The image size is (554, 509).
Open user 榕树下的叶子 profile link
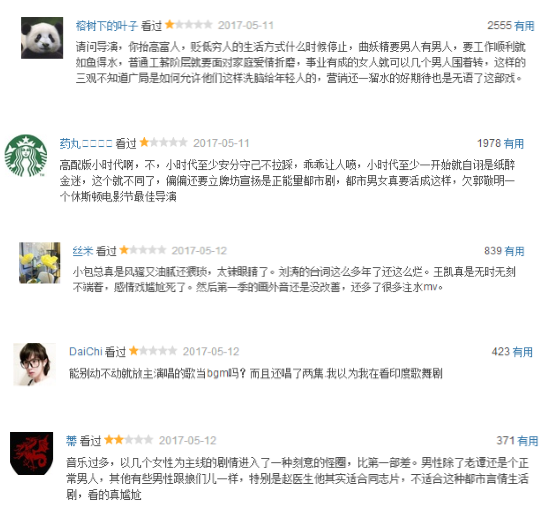coord(106,25)
